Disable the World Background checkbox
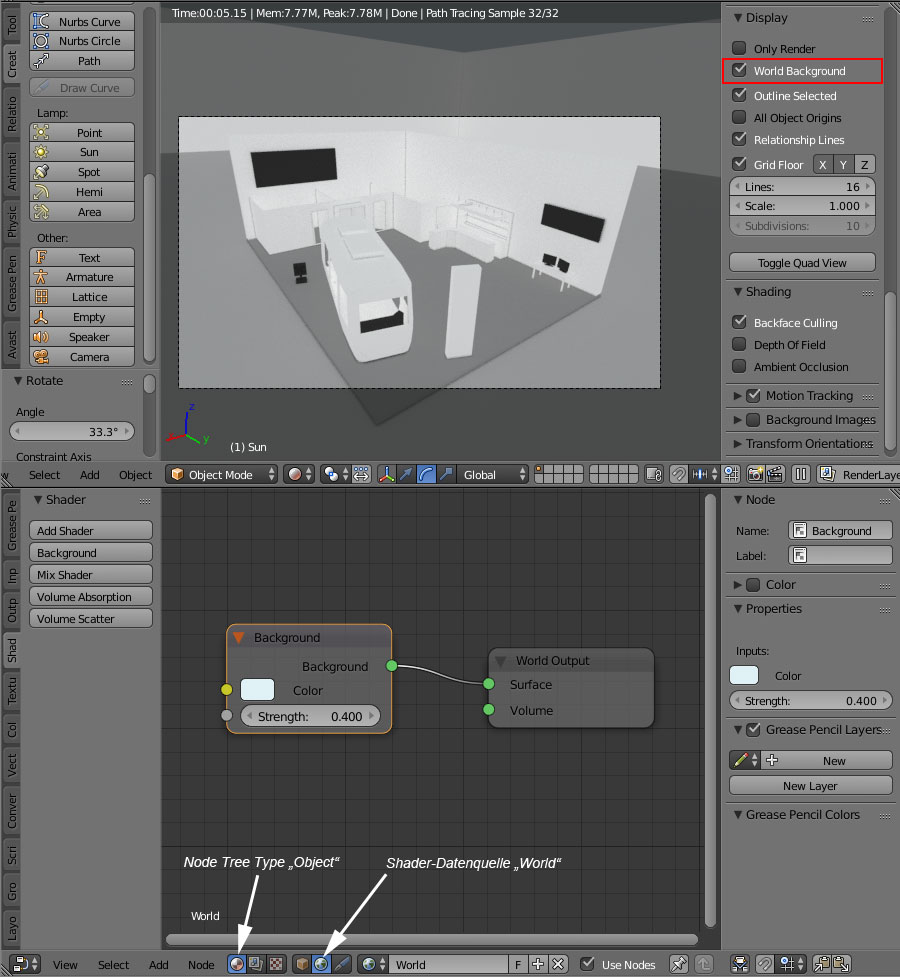 [739, 71]
